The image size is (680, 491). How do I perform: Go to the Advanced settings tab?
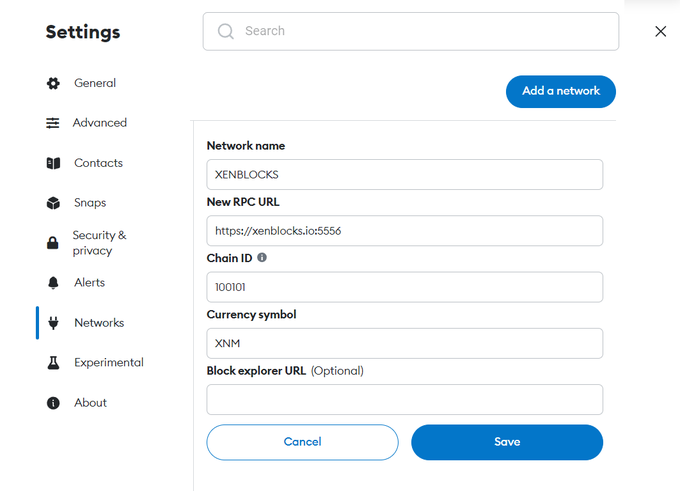pos(100,123)
